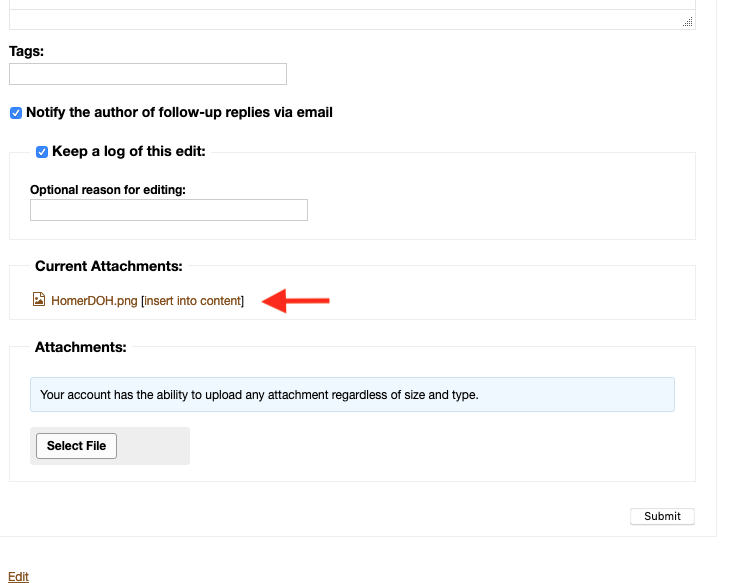Click the gray upload area beside Select File

153,446
